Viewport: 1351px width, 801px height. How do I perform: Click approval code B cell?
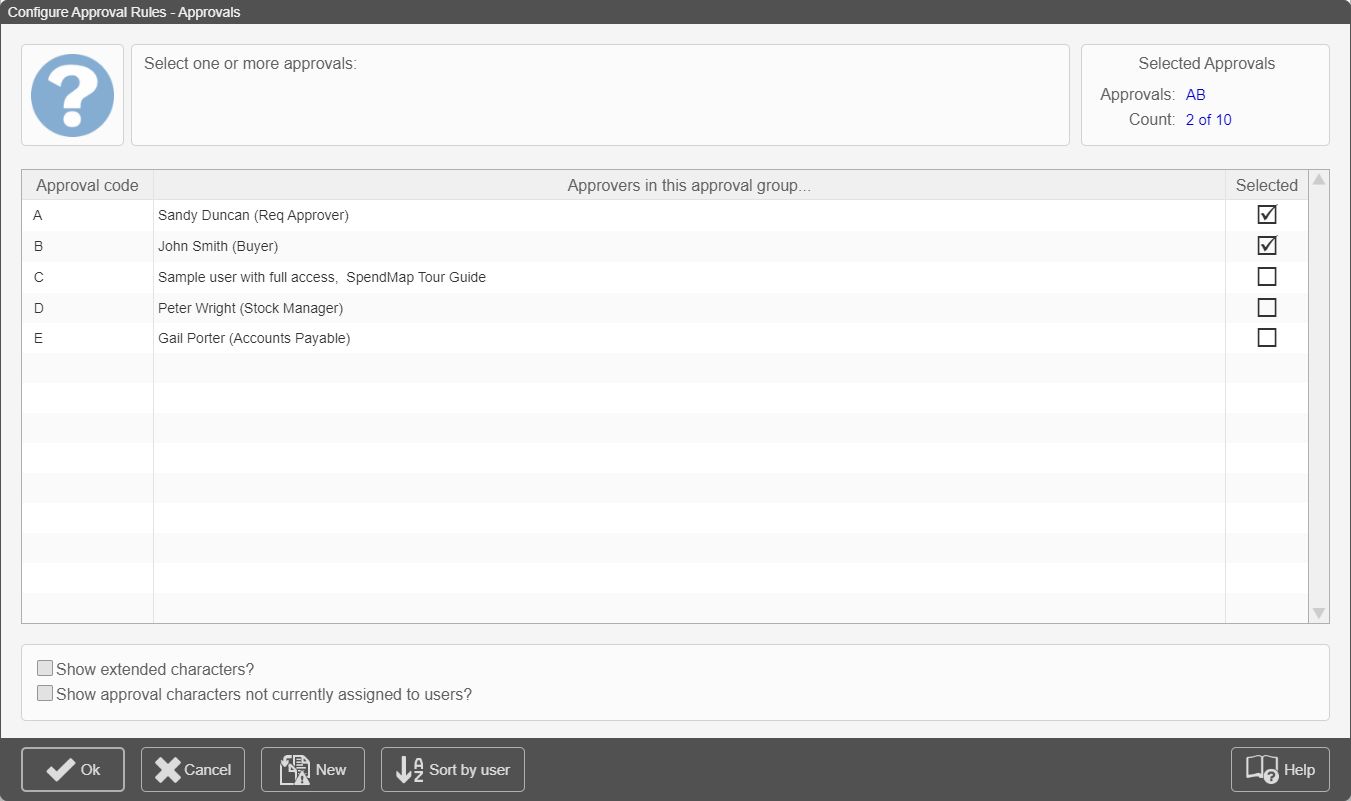point(88,246)
